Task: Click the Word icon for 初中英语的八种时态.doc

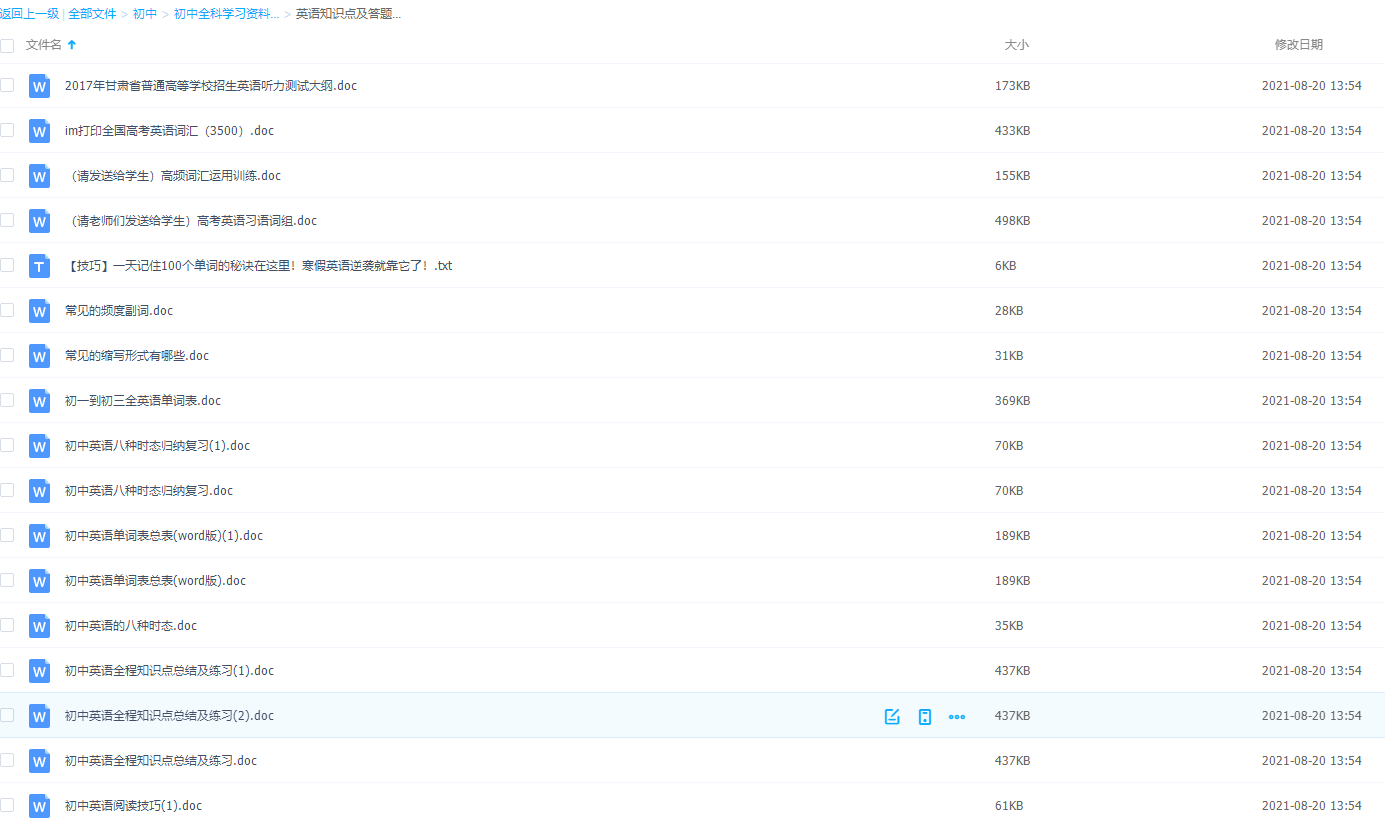Action: pyautogui.click(x=39, y=626)
